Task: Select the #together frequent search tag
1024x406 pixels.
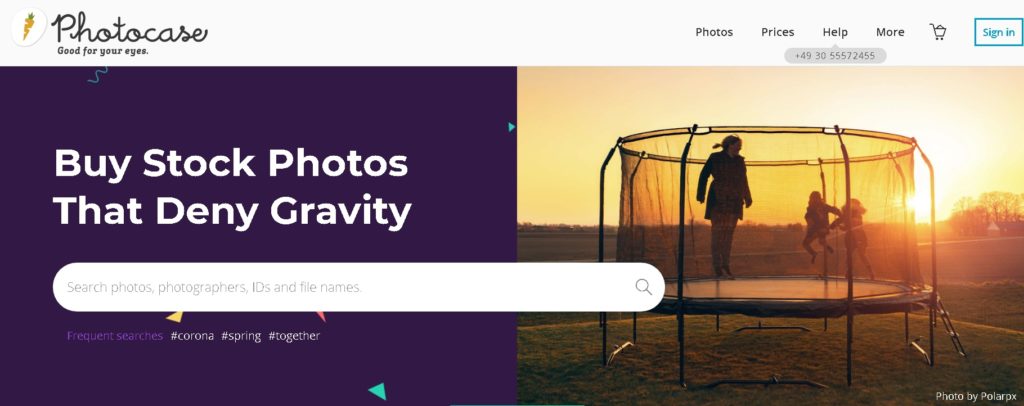Action: tap(295, 336)
